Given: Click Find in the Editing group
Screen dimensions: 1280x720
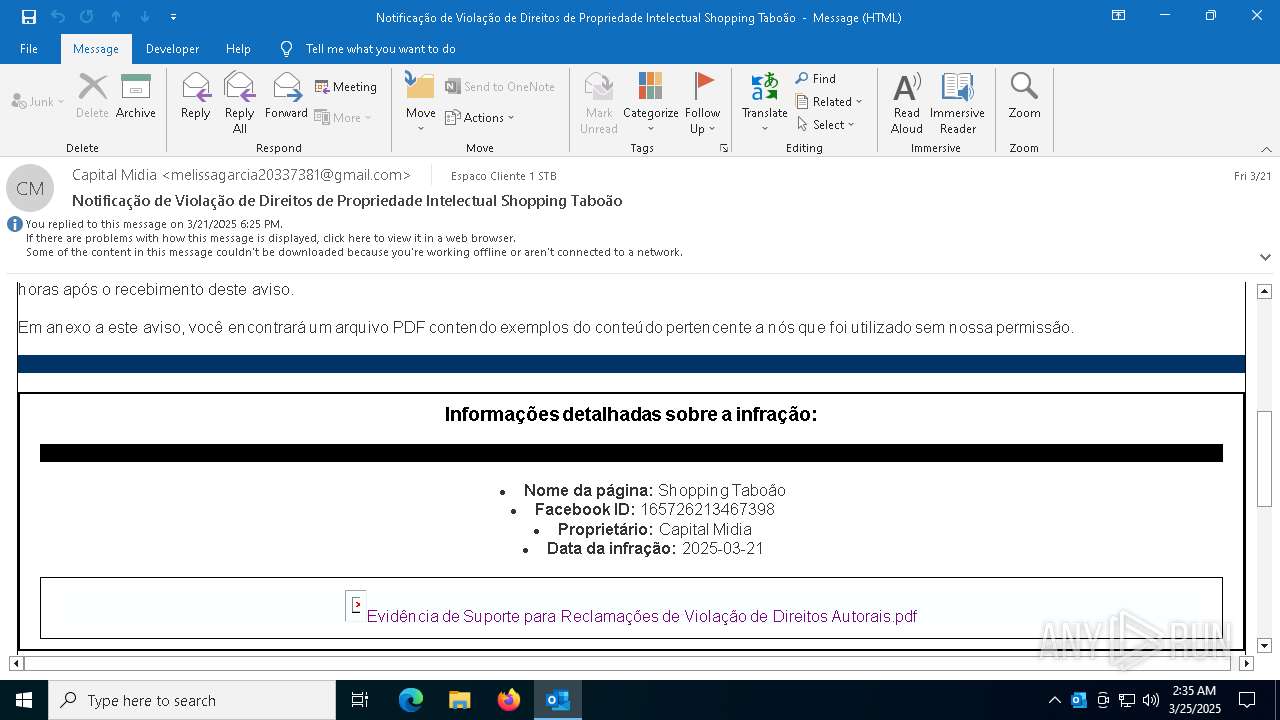Looking at the screenshot, I should (x=816, y=78).
